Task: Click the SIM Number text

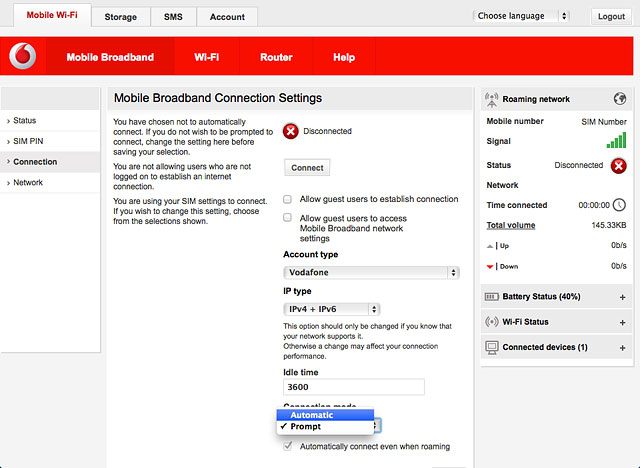Action: [604, 122]
